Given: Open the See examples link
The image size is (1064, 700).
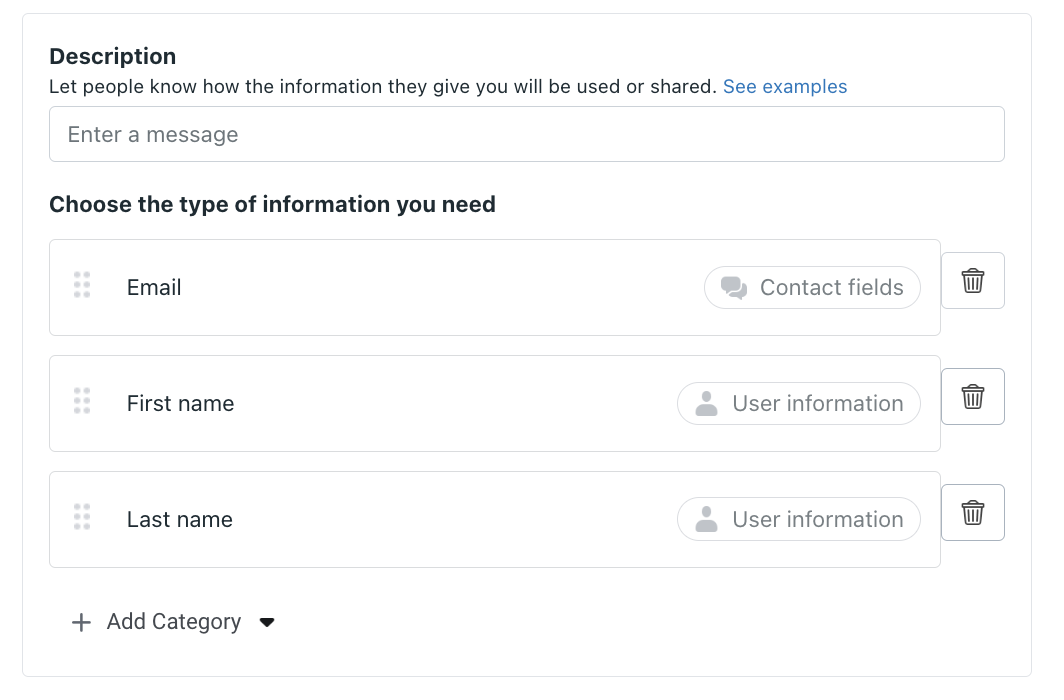Looking at the screenshot, I should coord(785,87).
